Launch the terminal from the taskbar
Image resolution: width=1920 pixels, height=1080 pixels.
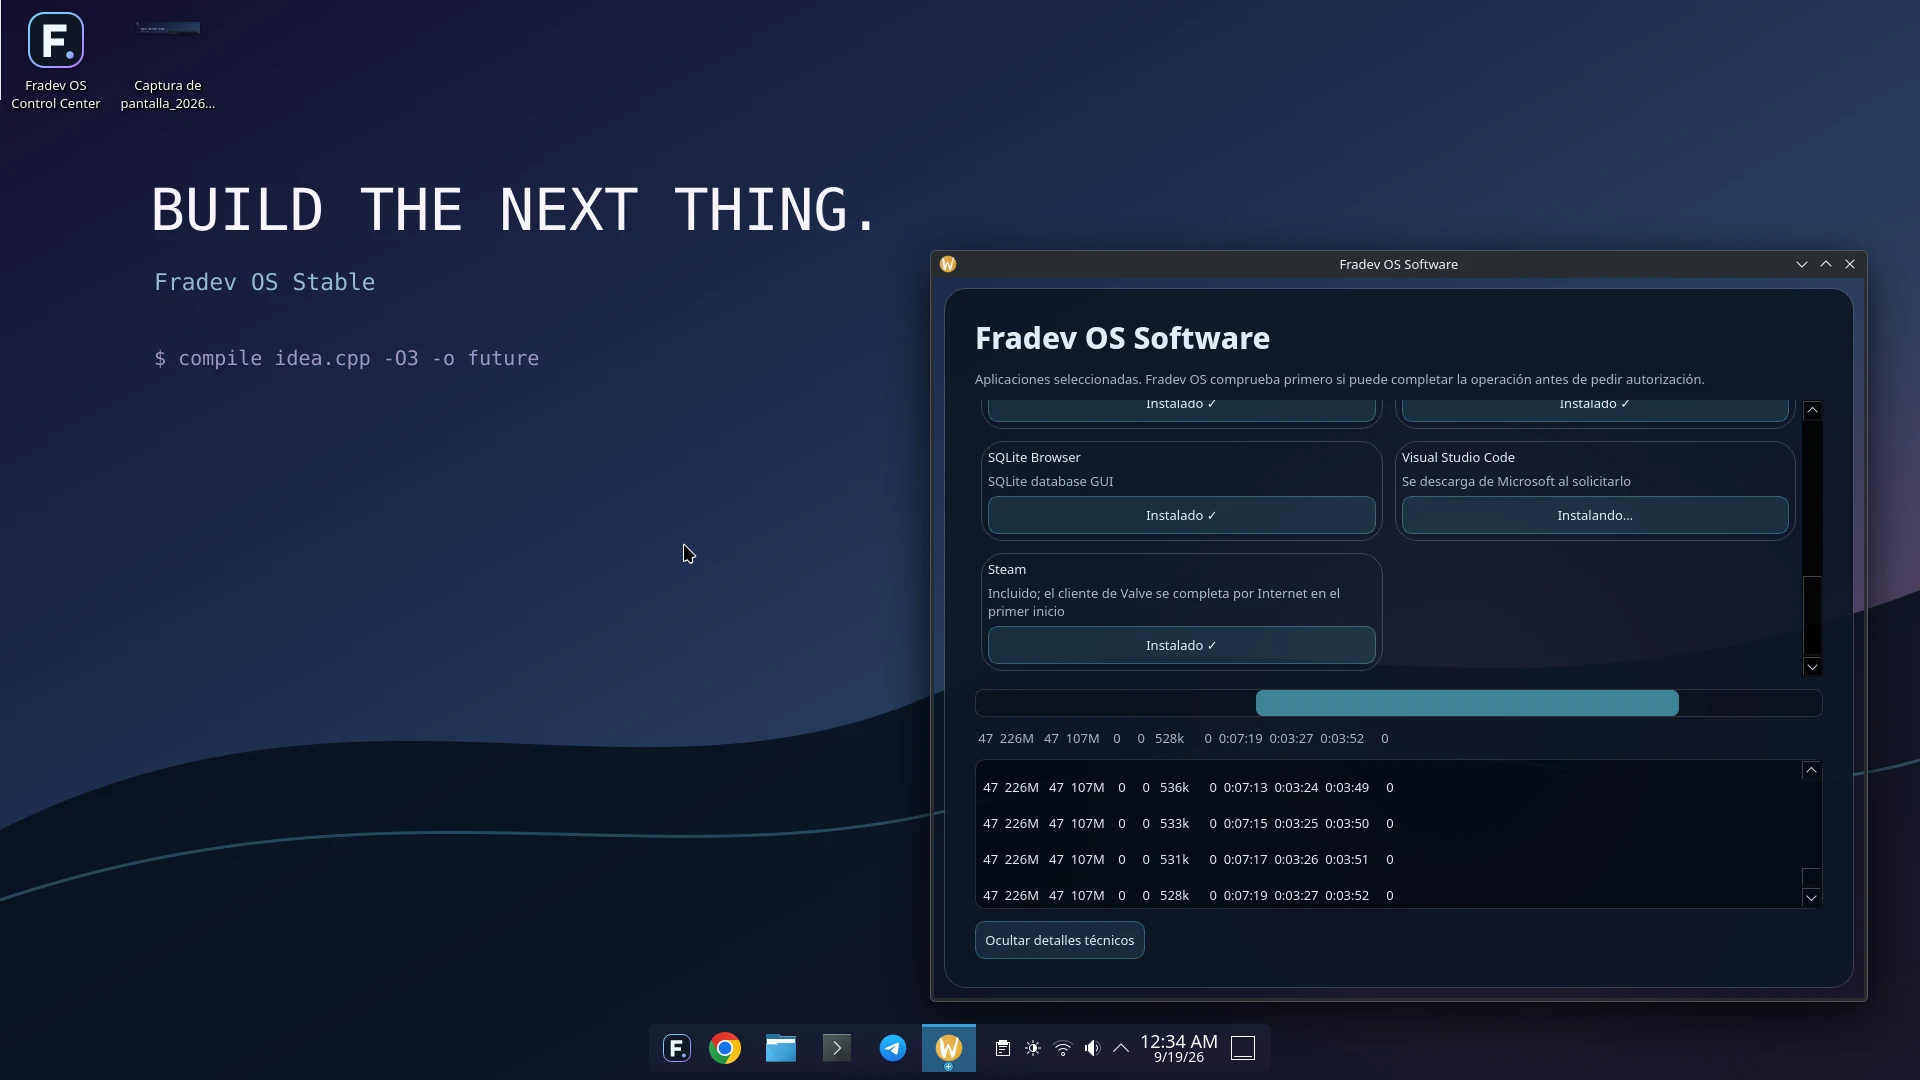pyautogui.click(x=837, y=1048)
